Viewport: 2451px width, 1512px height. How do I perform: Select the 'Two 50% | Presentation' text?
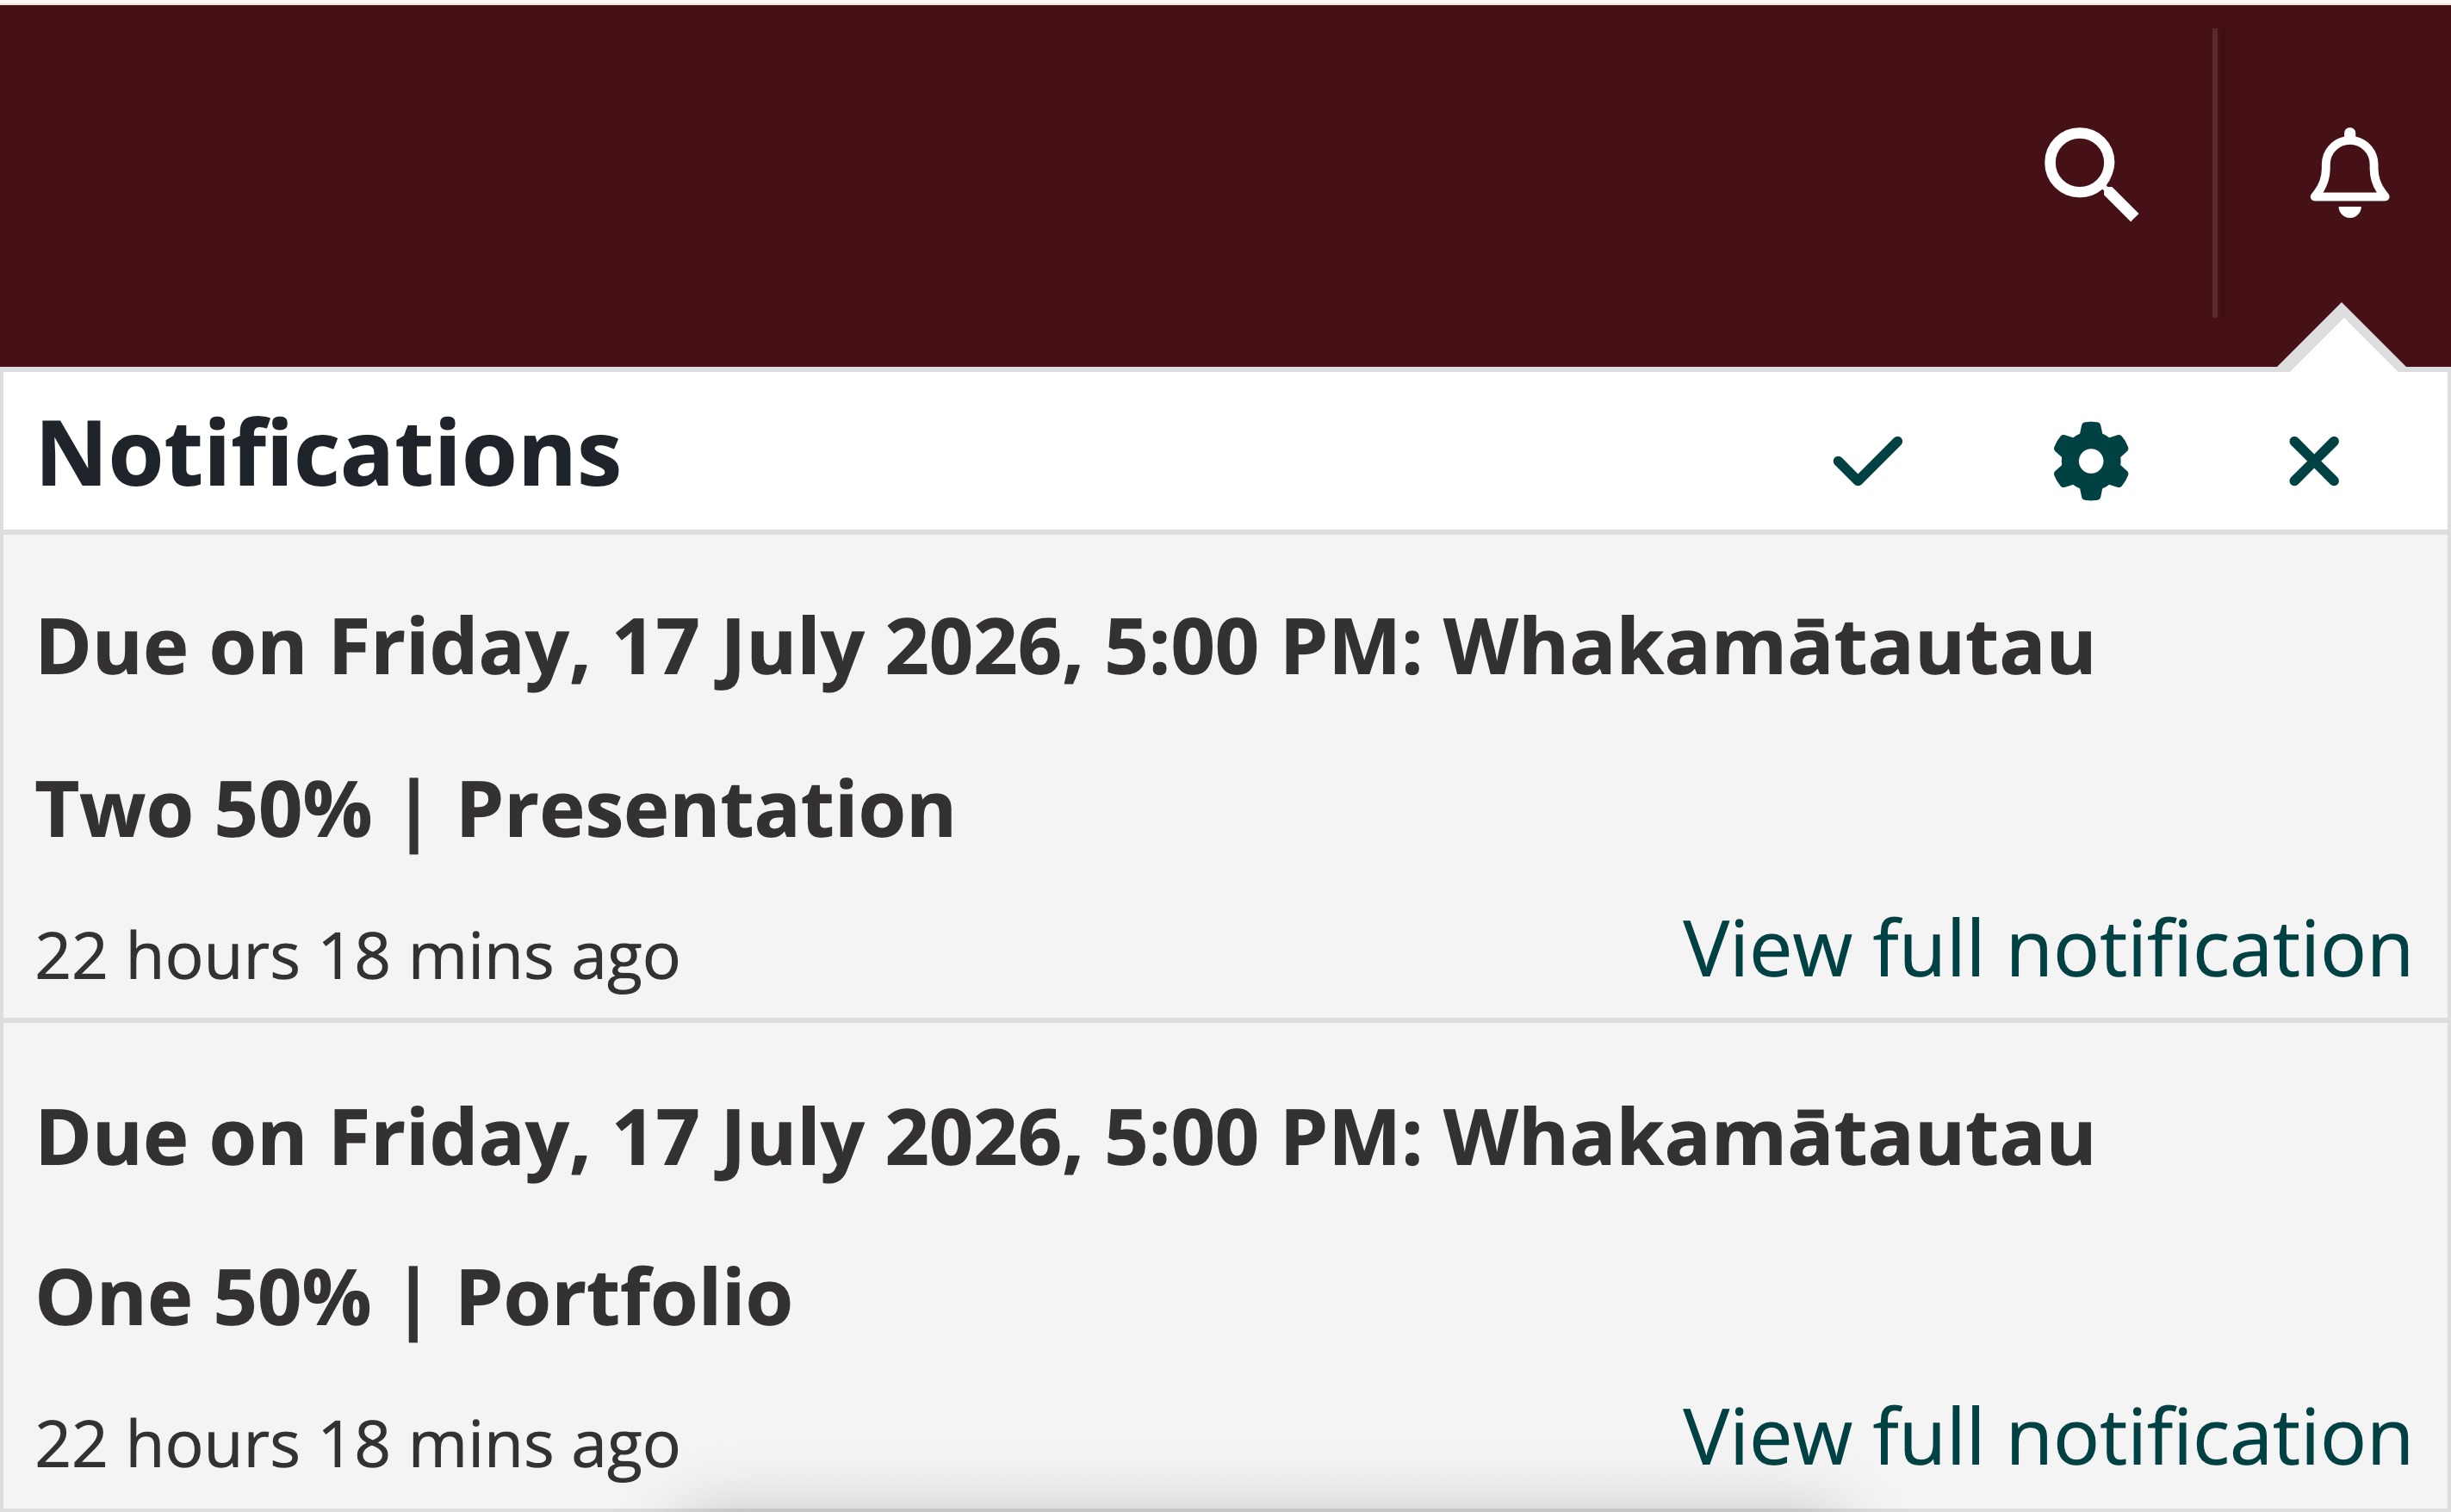tap(495, 812)
